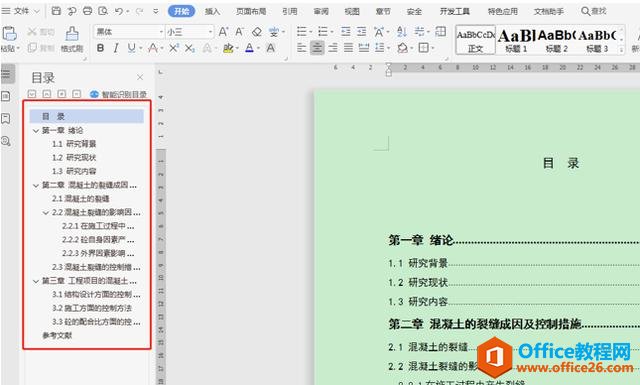
Task: Justify paragraph text
Action: [348, 48]
